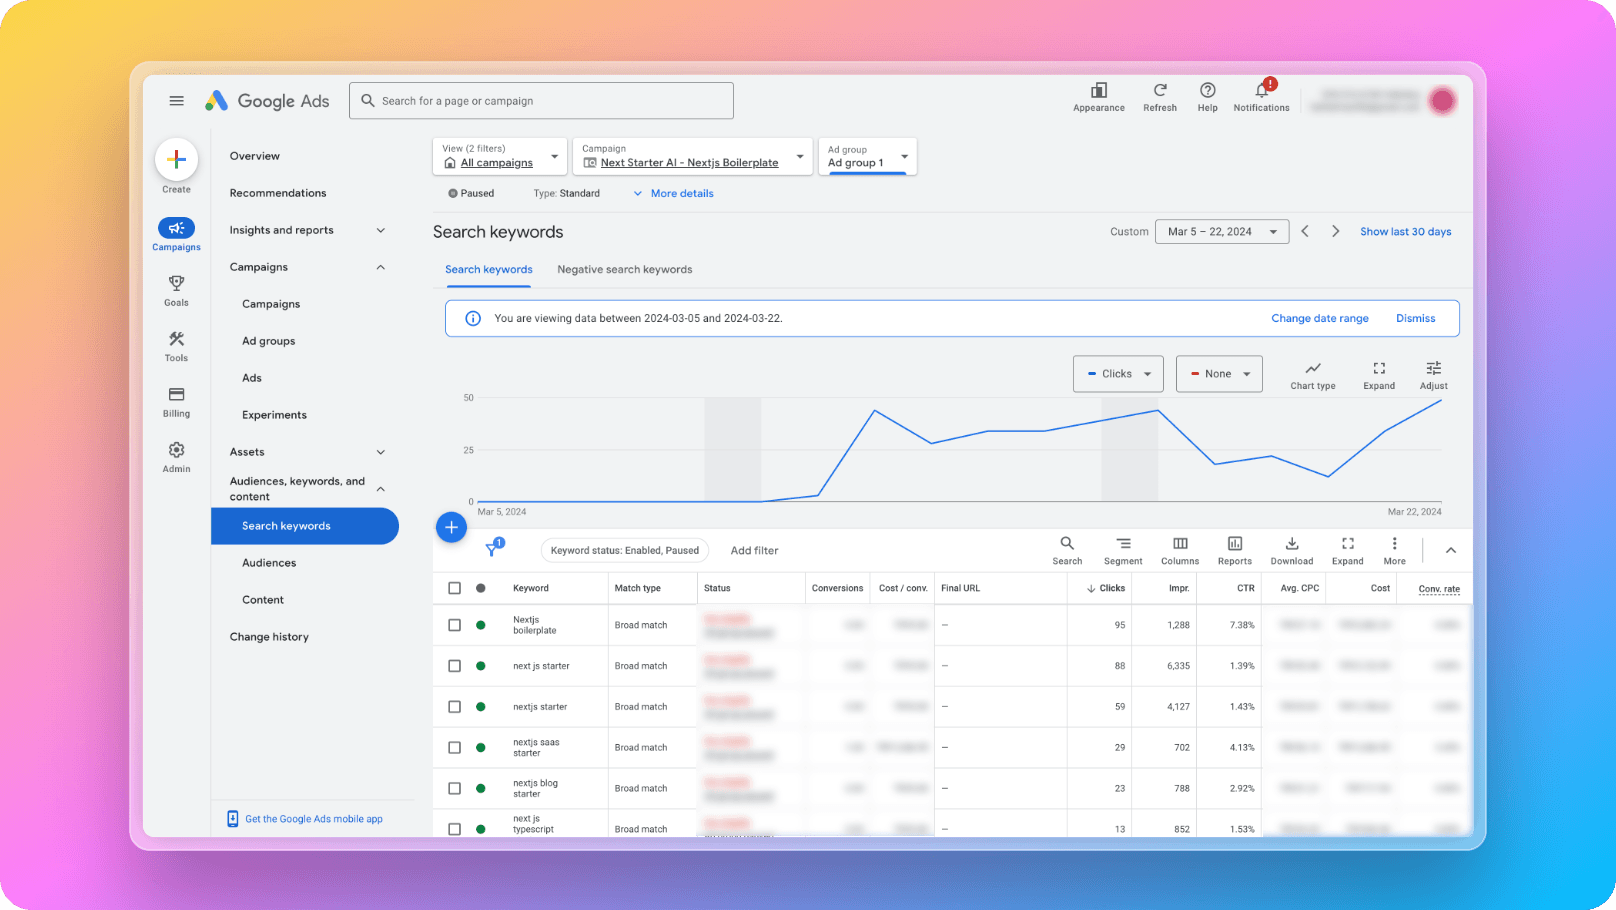The width and height of the screenshot is (1616, 910).
Task: Check the nextjs saas starter keyword row
Action: pyautogui.click(x=455, y=747)
